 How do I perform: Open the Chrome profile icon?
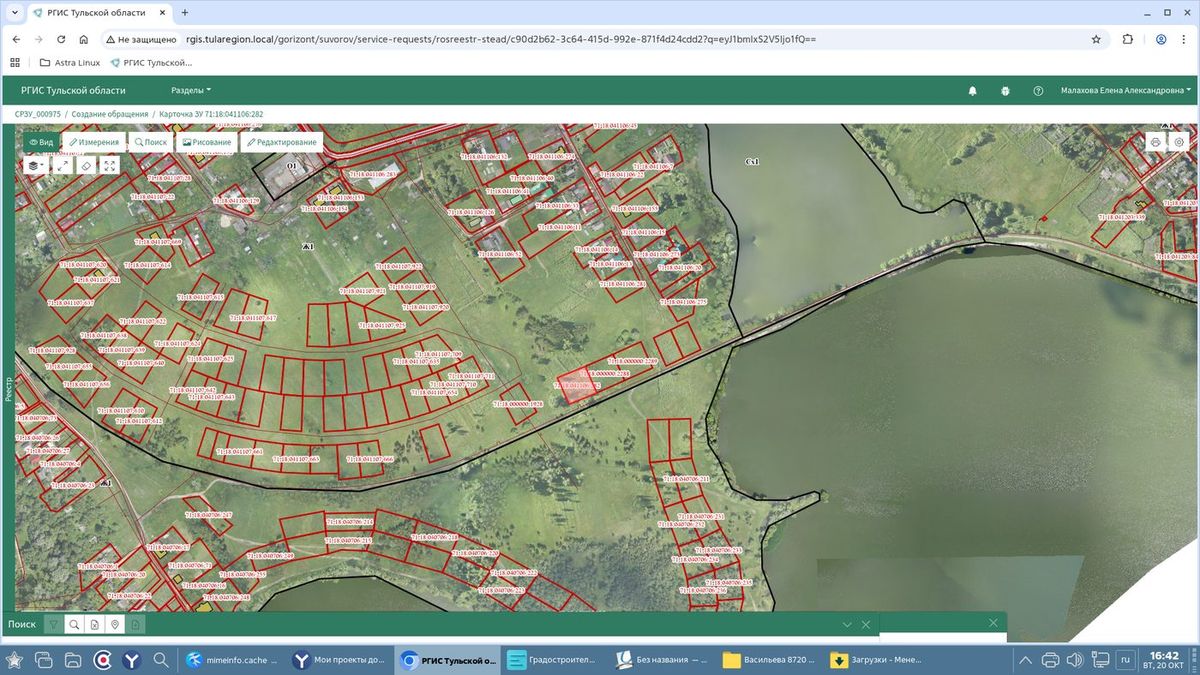click(1161, 39)
